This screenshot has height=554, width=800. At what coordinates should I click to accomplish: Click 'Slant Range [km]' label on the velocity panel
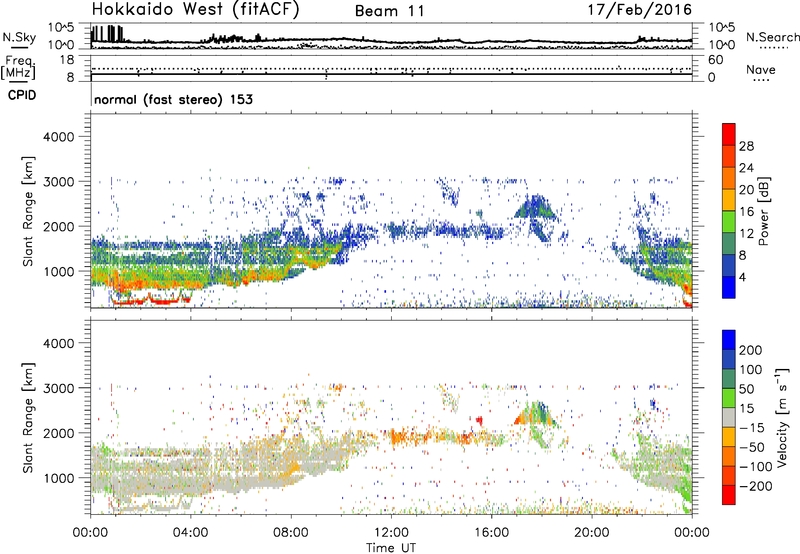pyautogui.click(x=28, y=417)
